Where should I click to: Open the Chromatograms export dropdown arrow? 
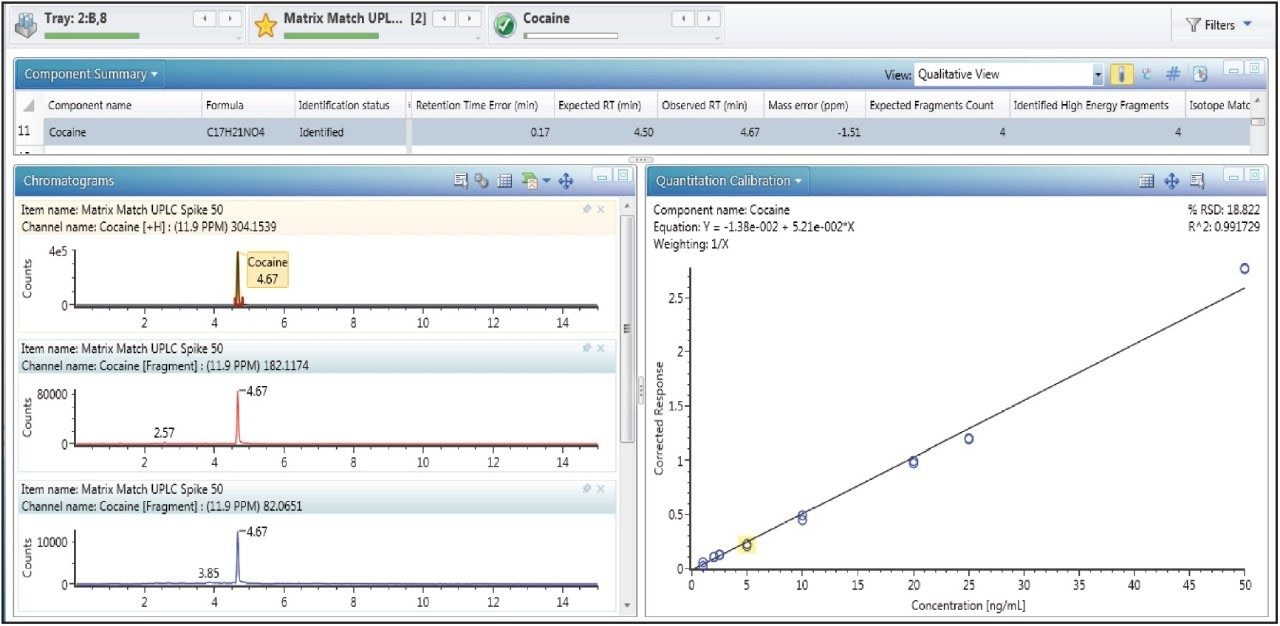pyautogui.click(x=546, y=181)
